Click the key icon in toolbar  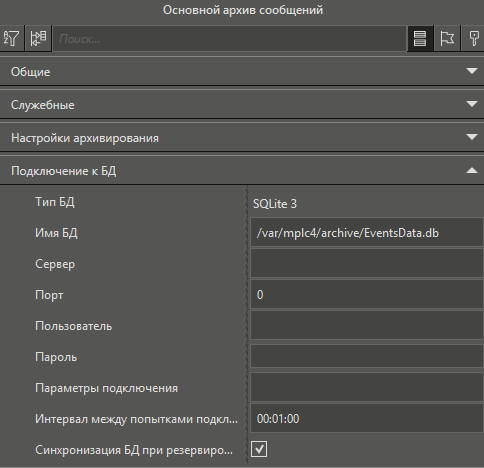point(474,38)
